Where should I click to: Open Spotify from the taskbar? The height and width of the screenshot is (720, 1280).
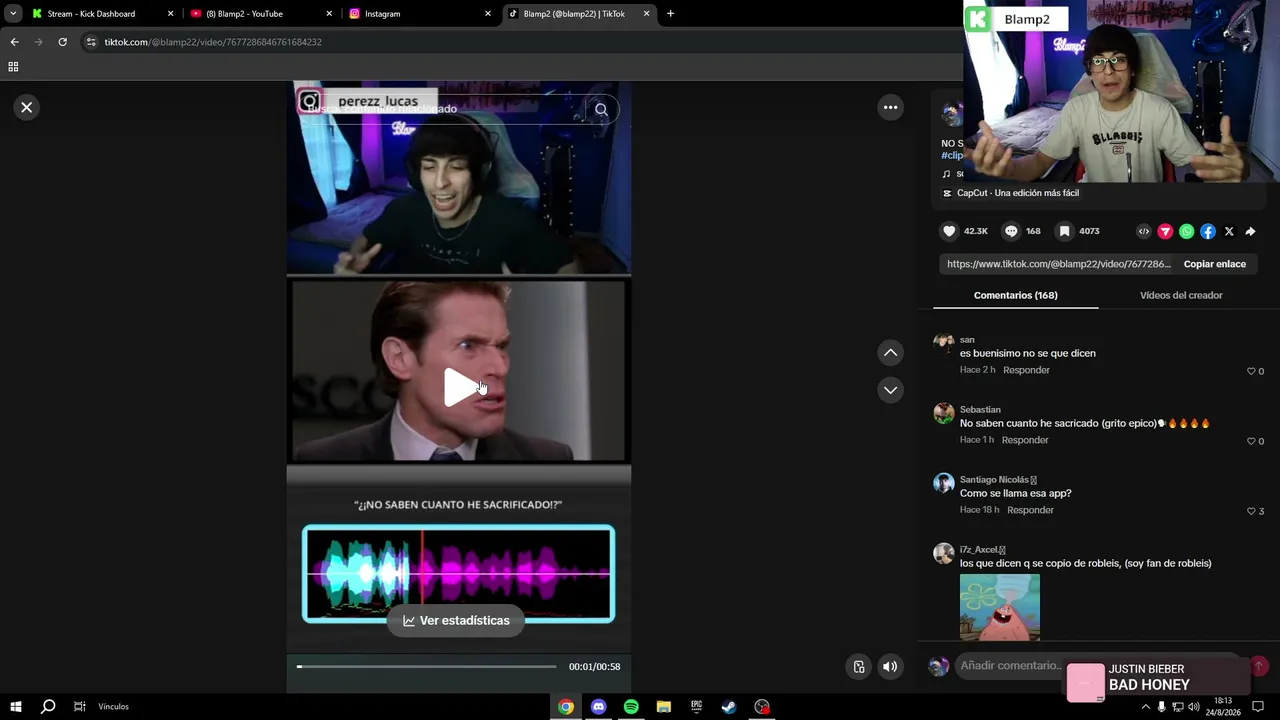631,707
